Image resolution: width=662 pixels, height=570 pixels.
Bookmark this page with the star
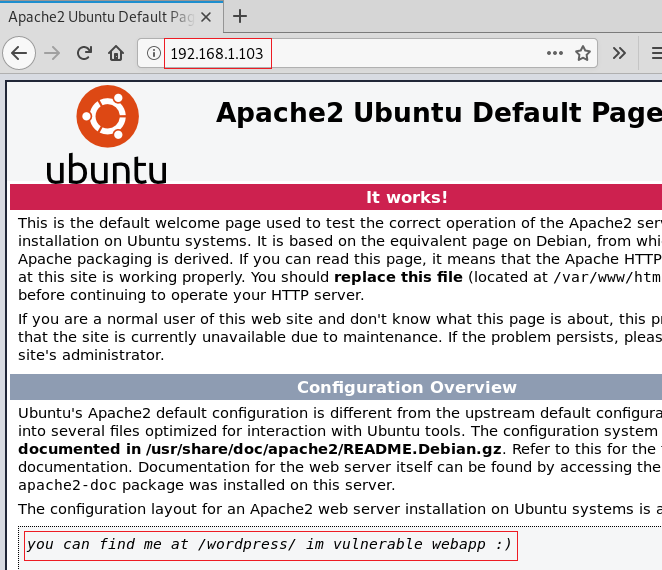(583, 53)
